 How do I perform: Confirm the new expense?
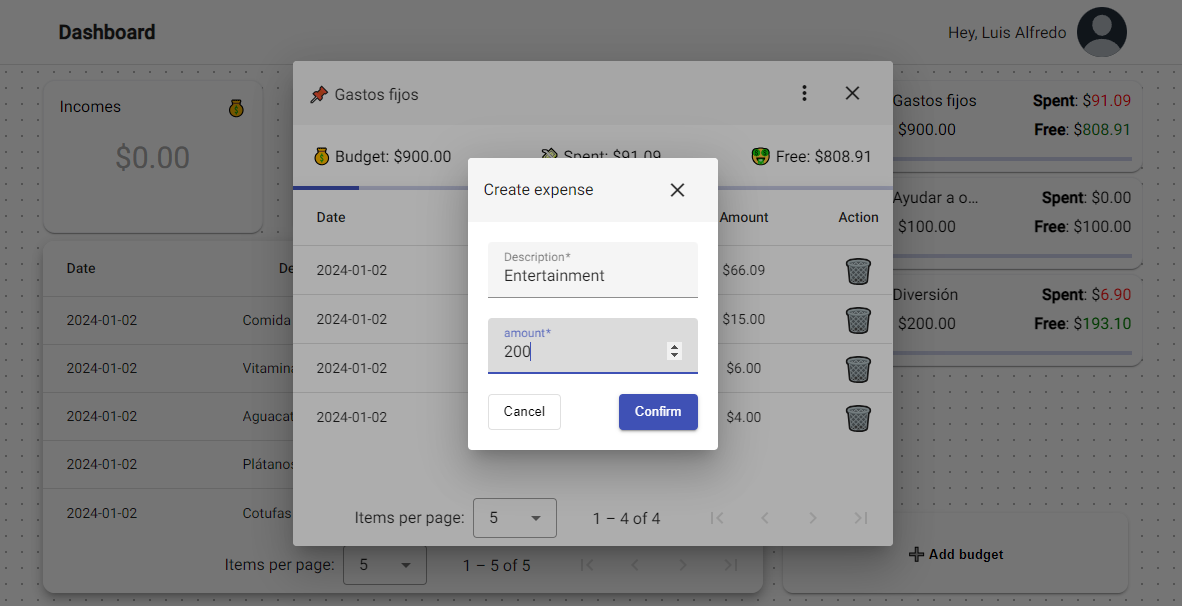pyautogui.click(x=658, y=412)
